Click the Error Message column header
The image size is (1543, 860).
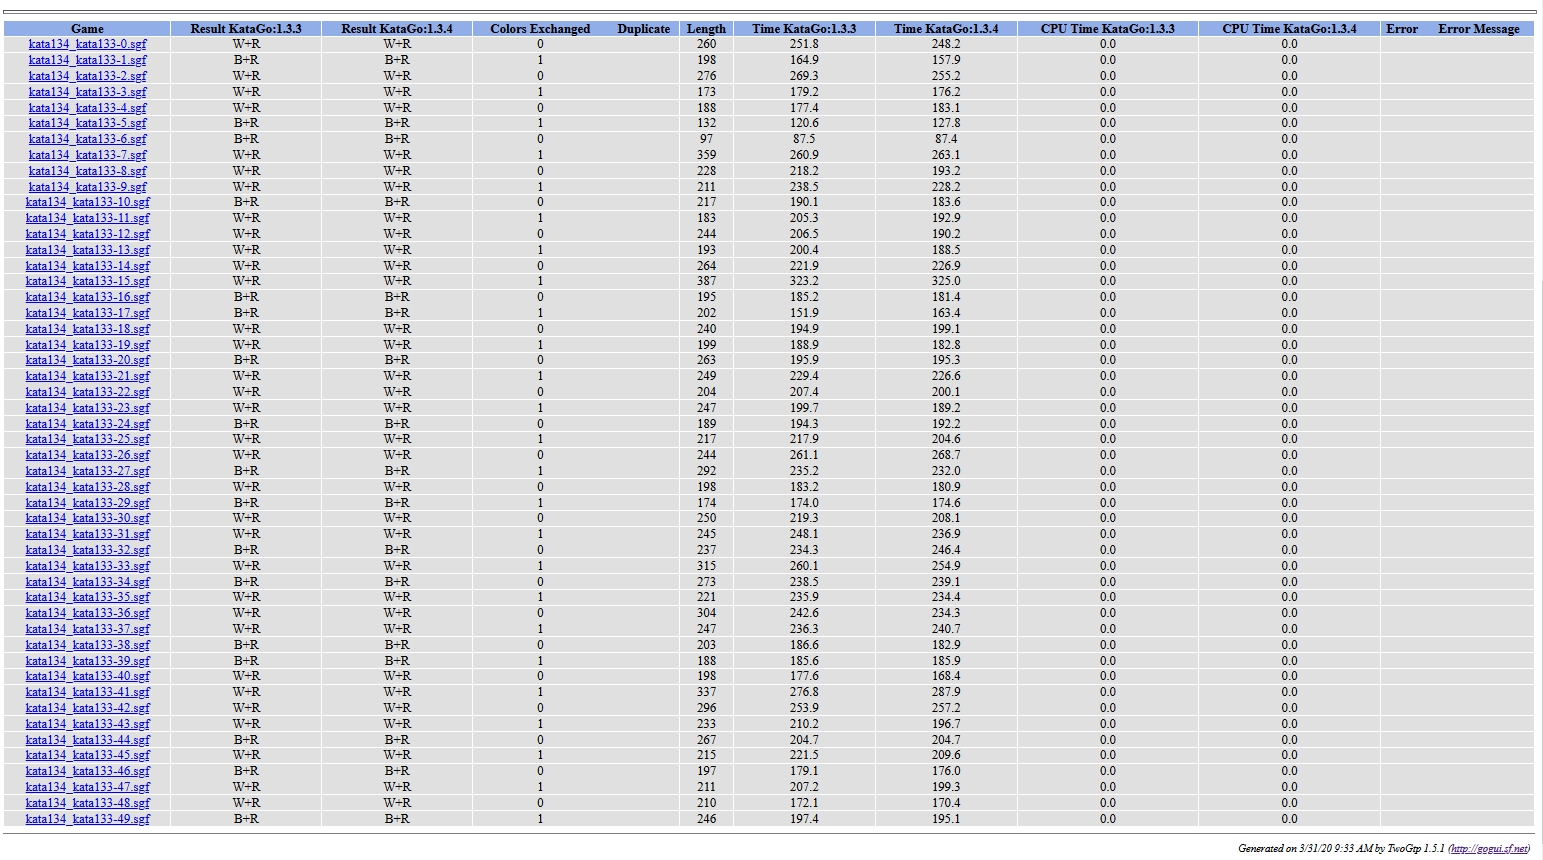pyautogui.click(x=1478, y=29)
